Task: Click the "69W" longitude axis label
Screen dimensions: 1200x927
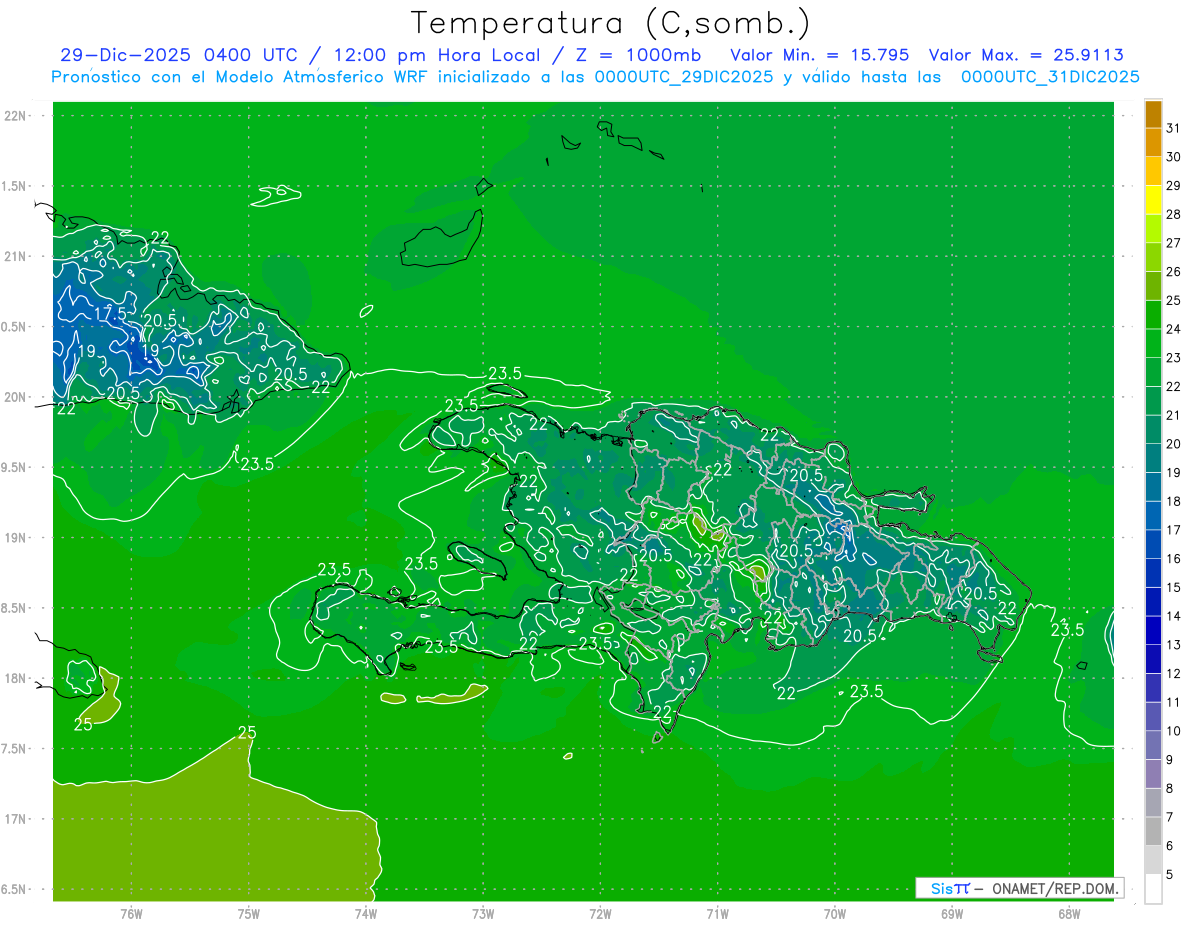Action: point(952,913)
